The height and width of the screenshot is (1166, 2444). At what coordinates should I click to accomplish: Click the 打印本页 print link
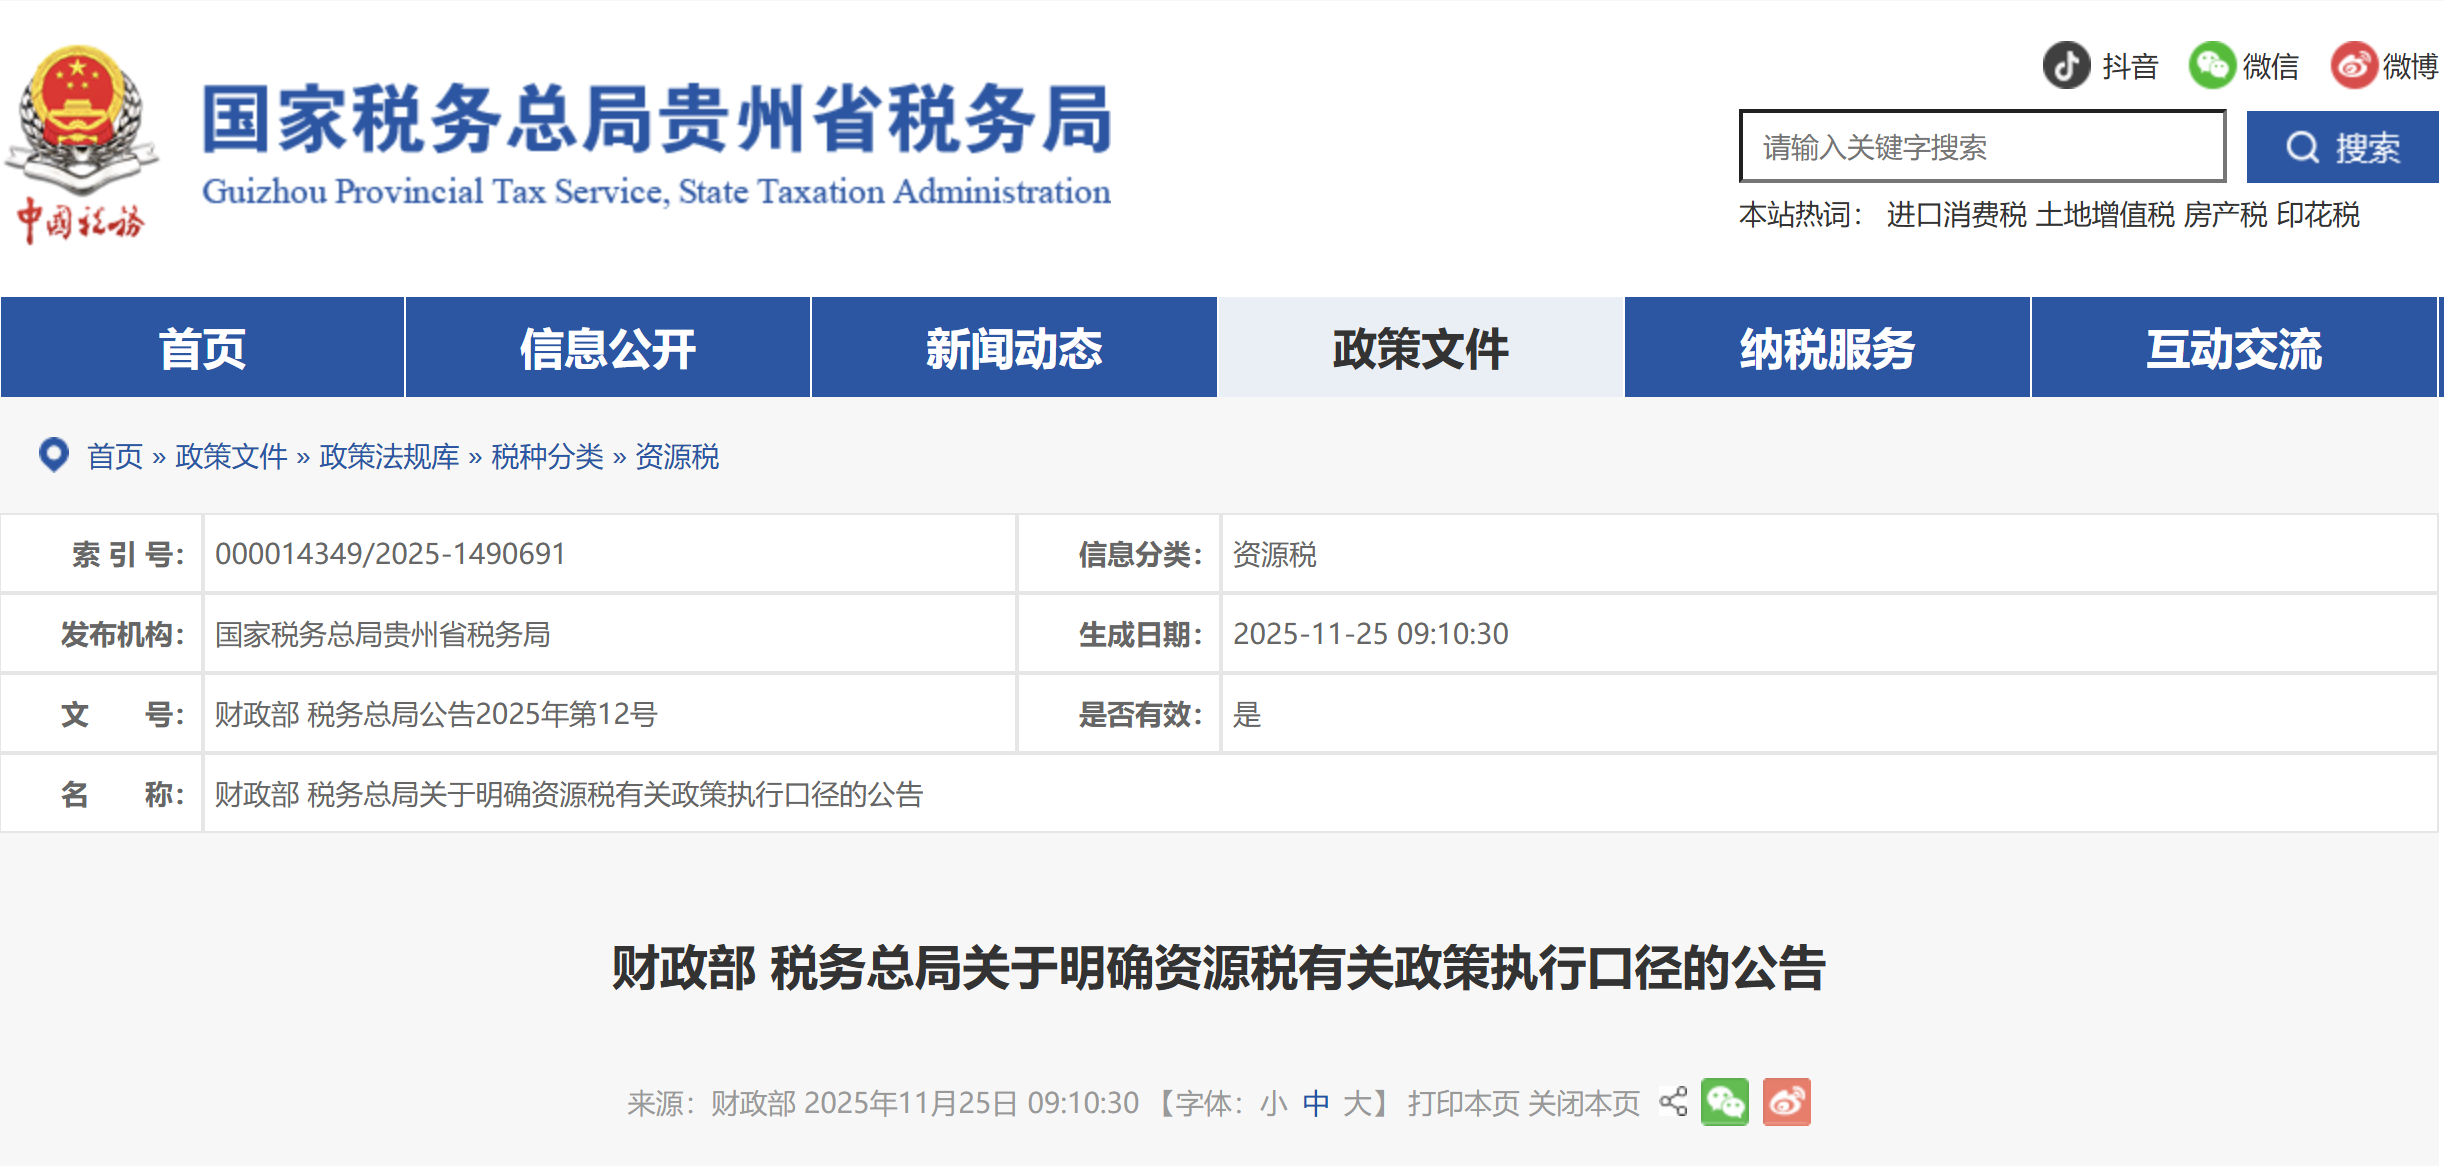1463,1103
